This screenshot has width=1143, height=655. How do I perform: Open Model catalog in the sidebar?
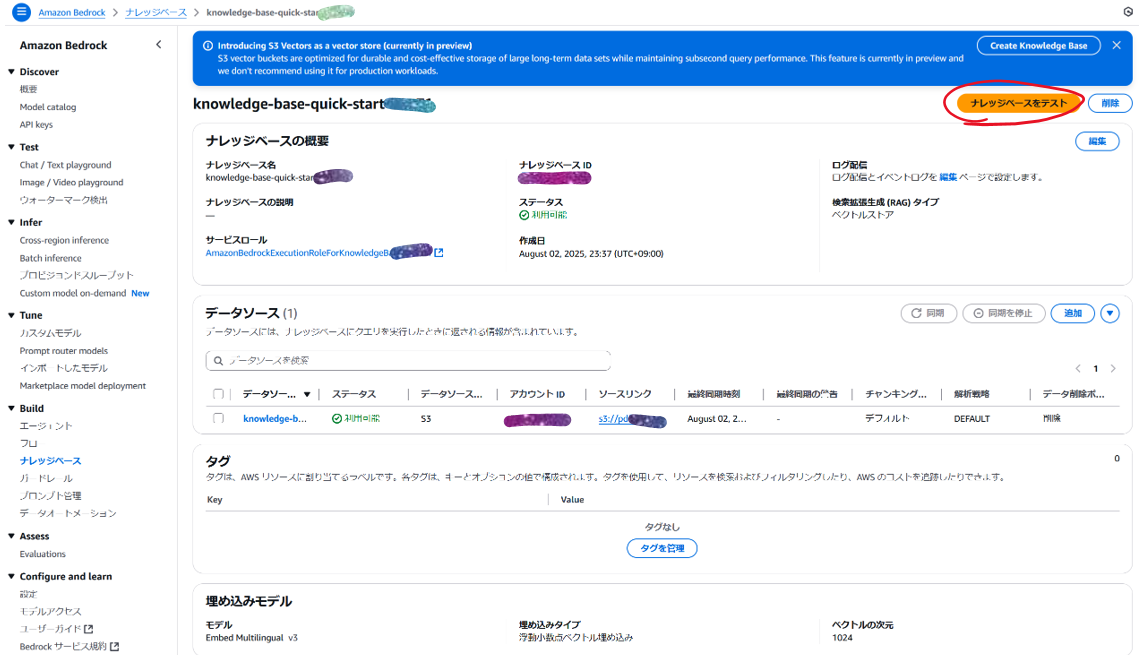(x=47, y=107)
